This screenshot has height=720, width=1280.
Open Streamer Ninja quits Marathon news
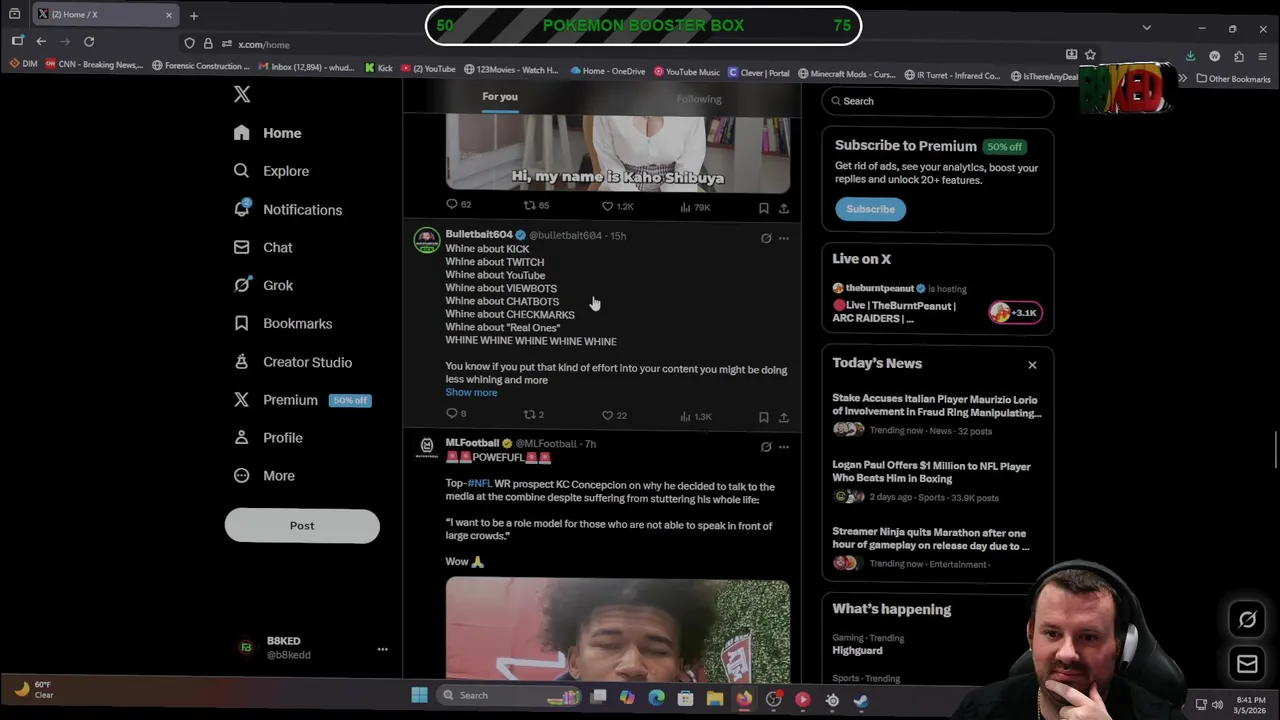(937, 548)
